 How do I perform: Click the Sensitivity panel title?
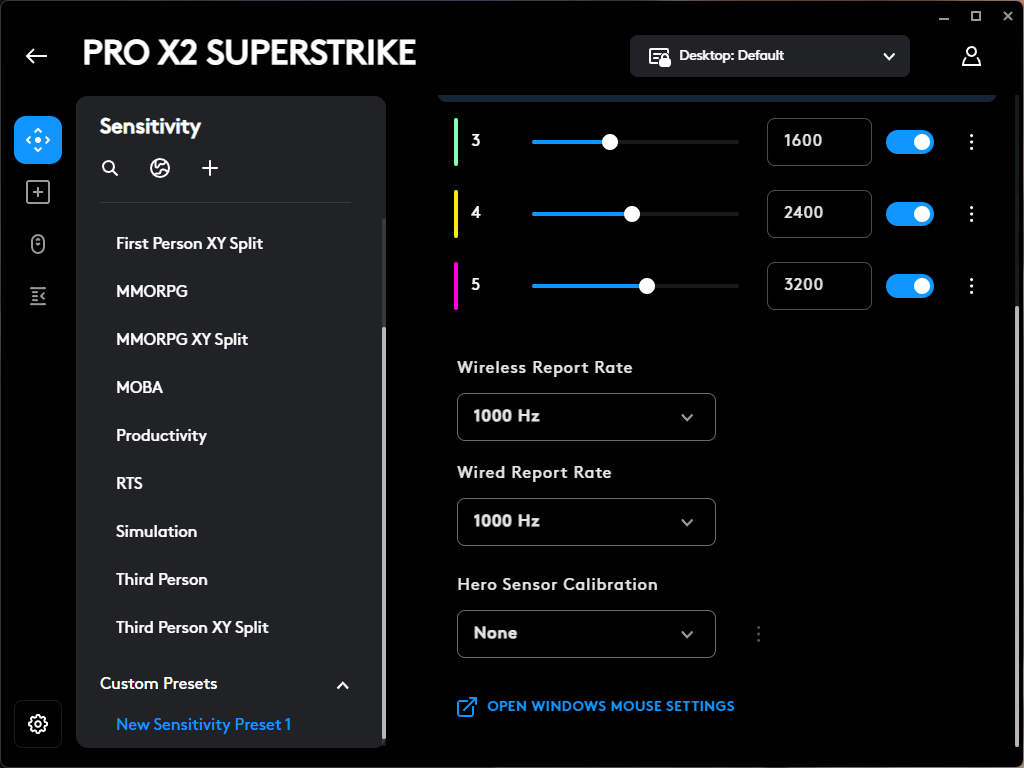150,127
